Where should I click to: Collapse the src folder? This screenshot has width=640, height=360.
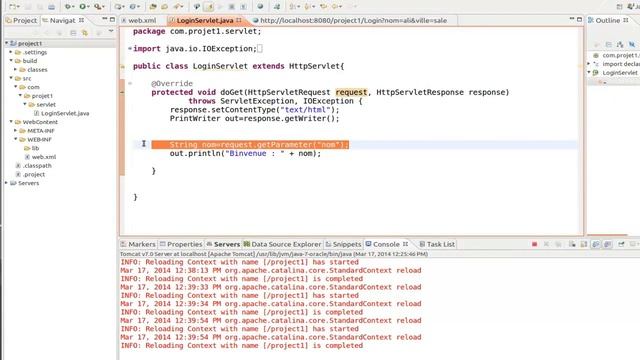[x=11, y=78]
